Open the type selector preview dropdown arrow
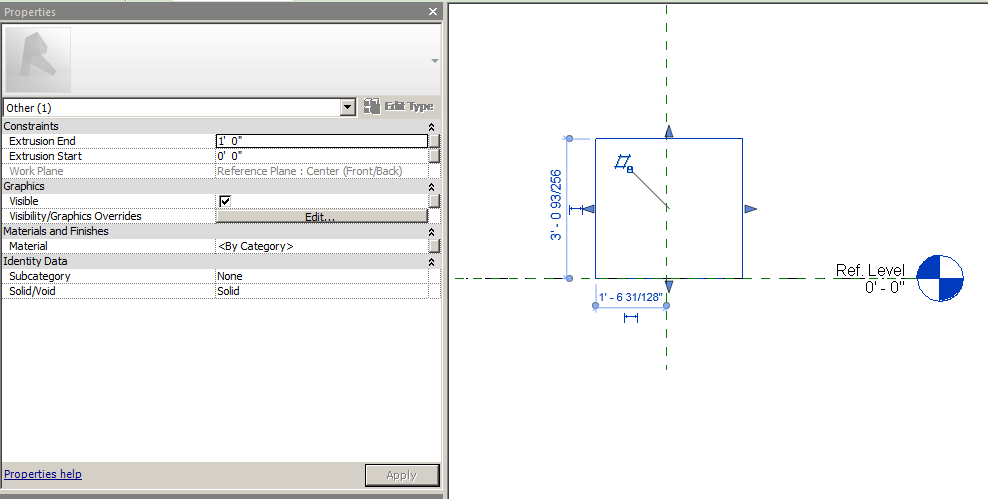 [435, 61]
